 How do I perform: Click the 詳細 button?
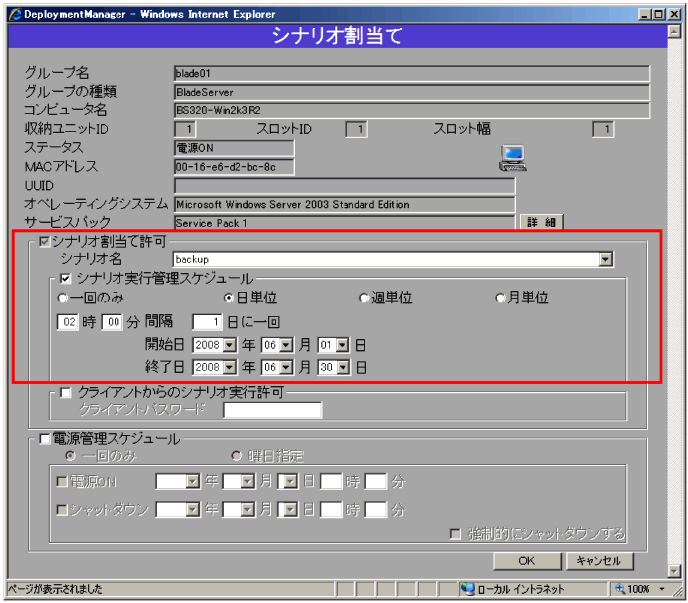coord(541,223)
